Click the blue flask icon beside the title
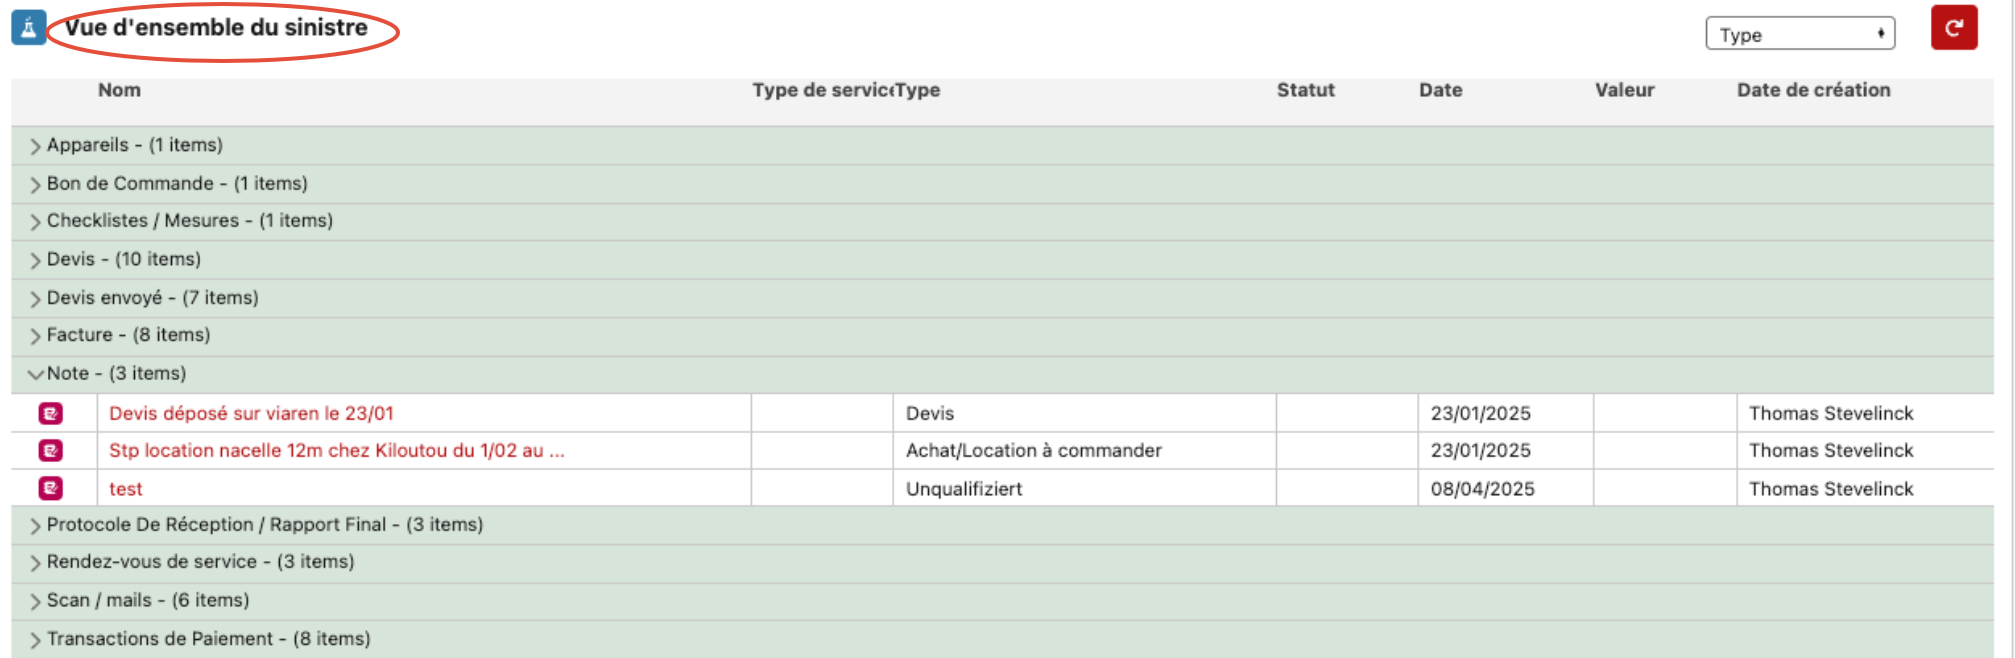This screenshot has width=2015, height=658. coord(29,28)
